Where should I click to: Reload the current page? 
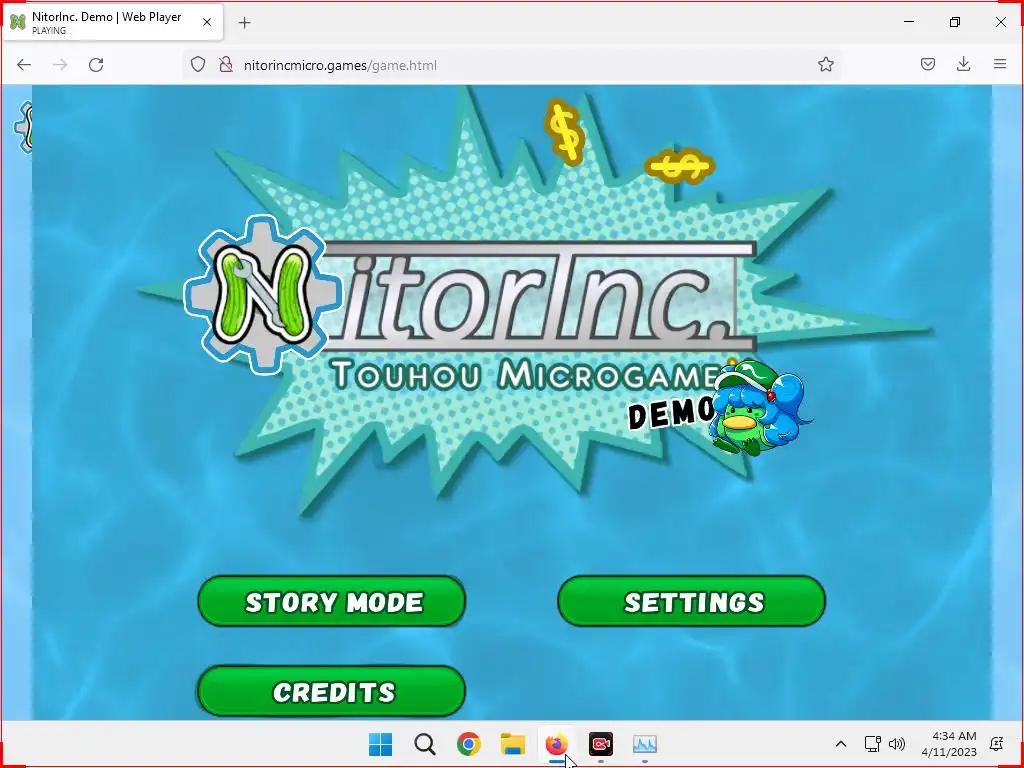pyautogui.click(x=96, y=65)
